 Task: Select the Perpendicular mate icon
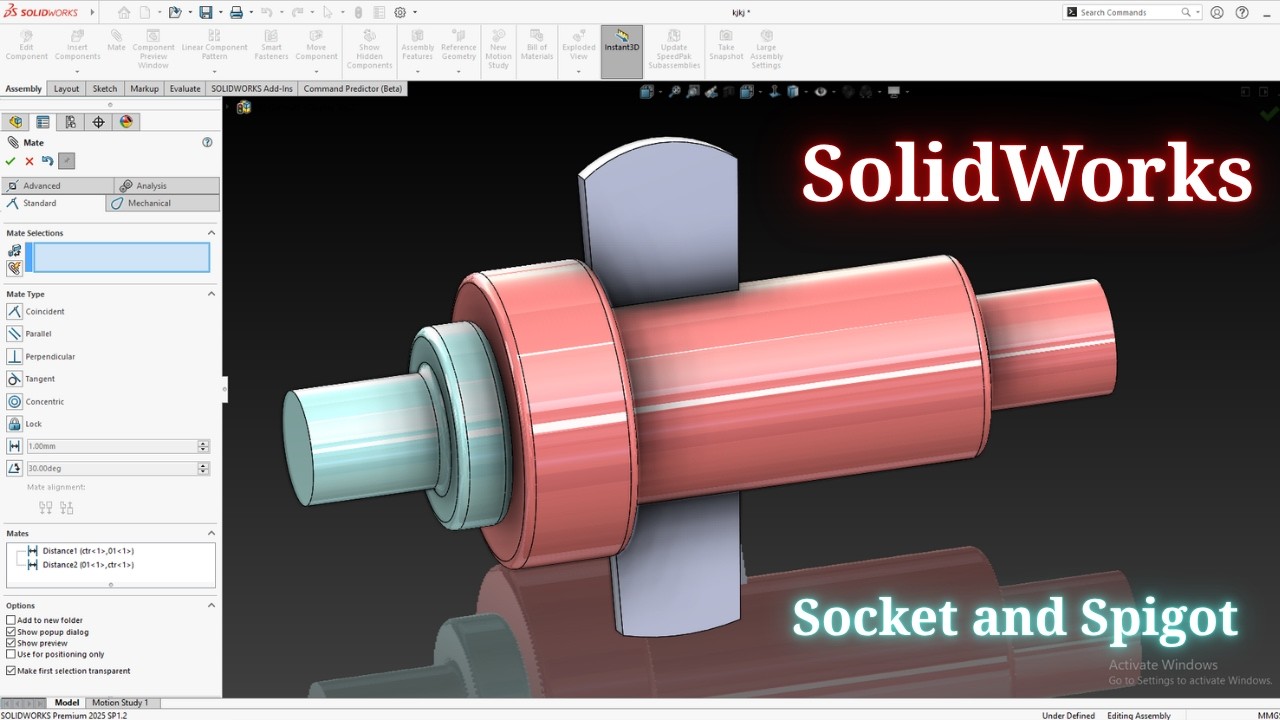(14, 356)
